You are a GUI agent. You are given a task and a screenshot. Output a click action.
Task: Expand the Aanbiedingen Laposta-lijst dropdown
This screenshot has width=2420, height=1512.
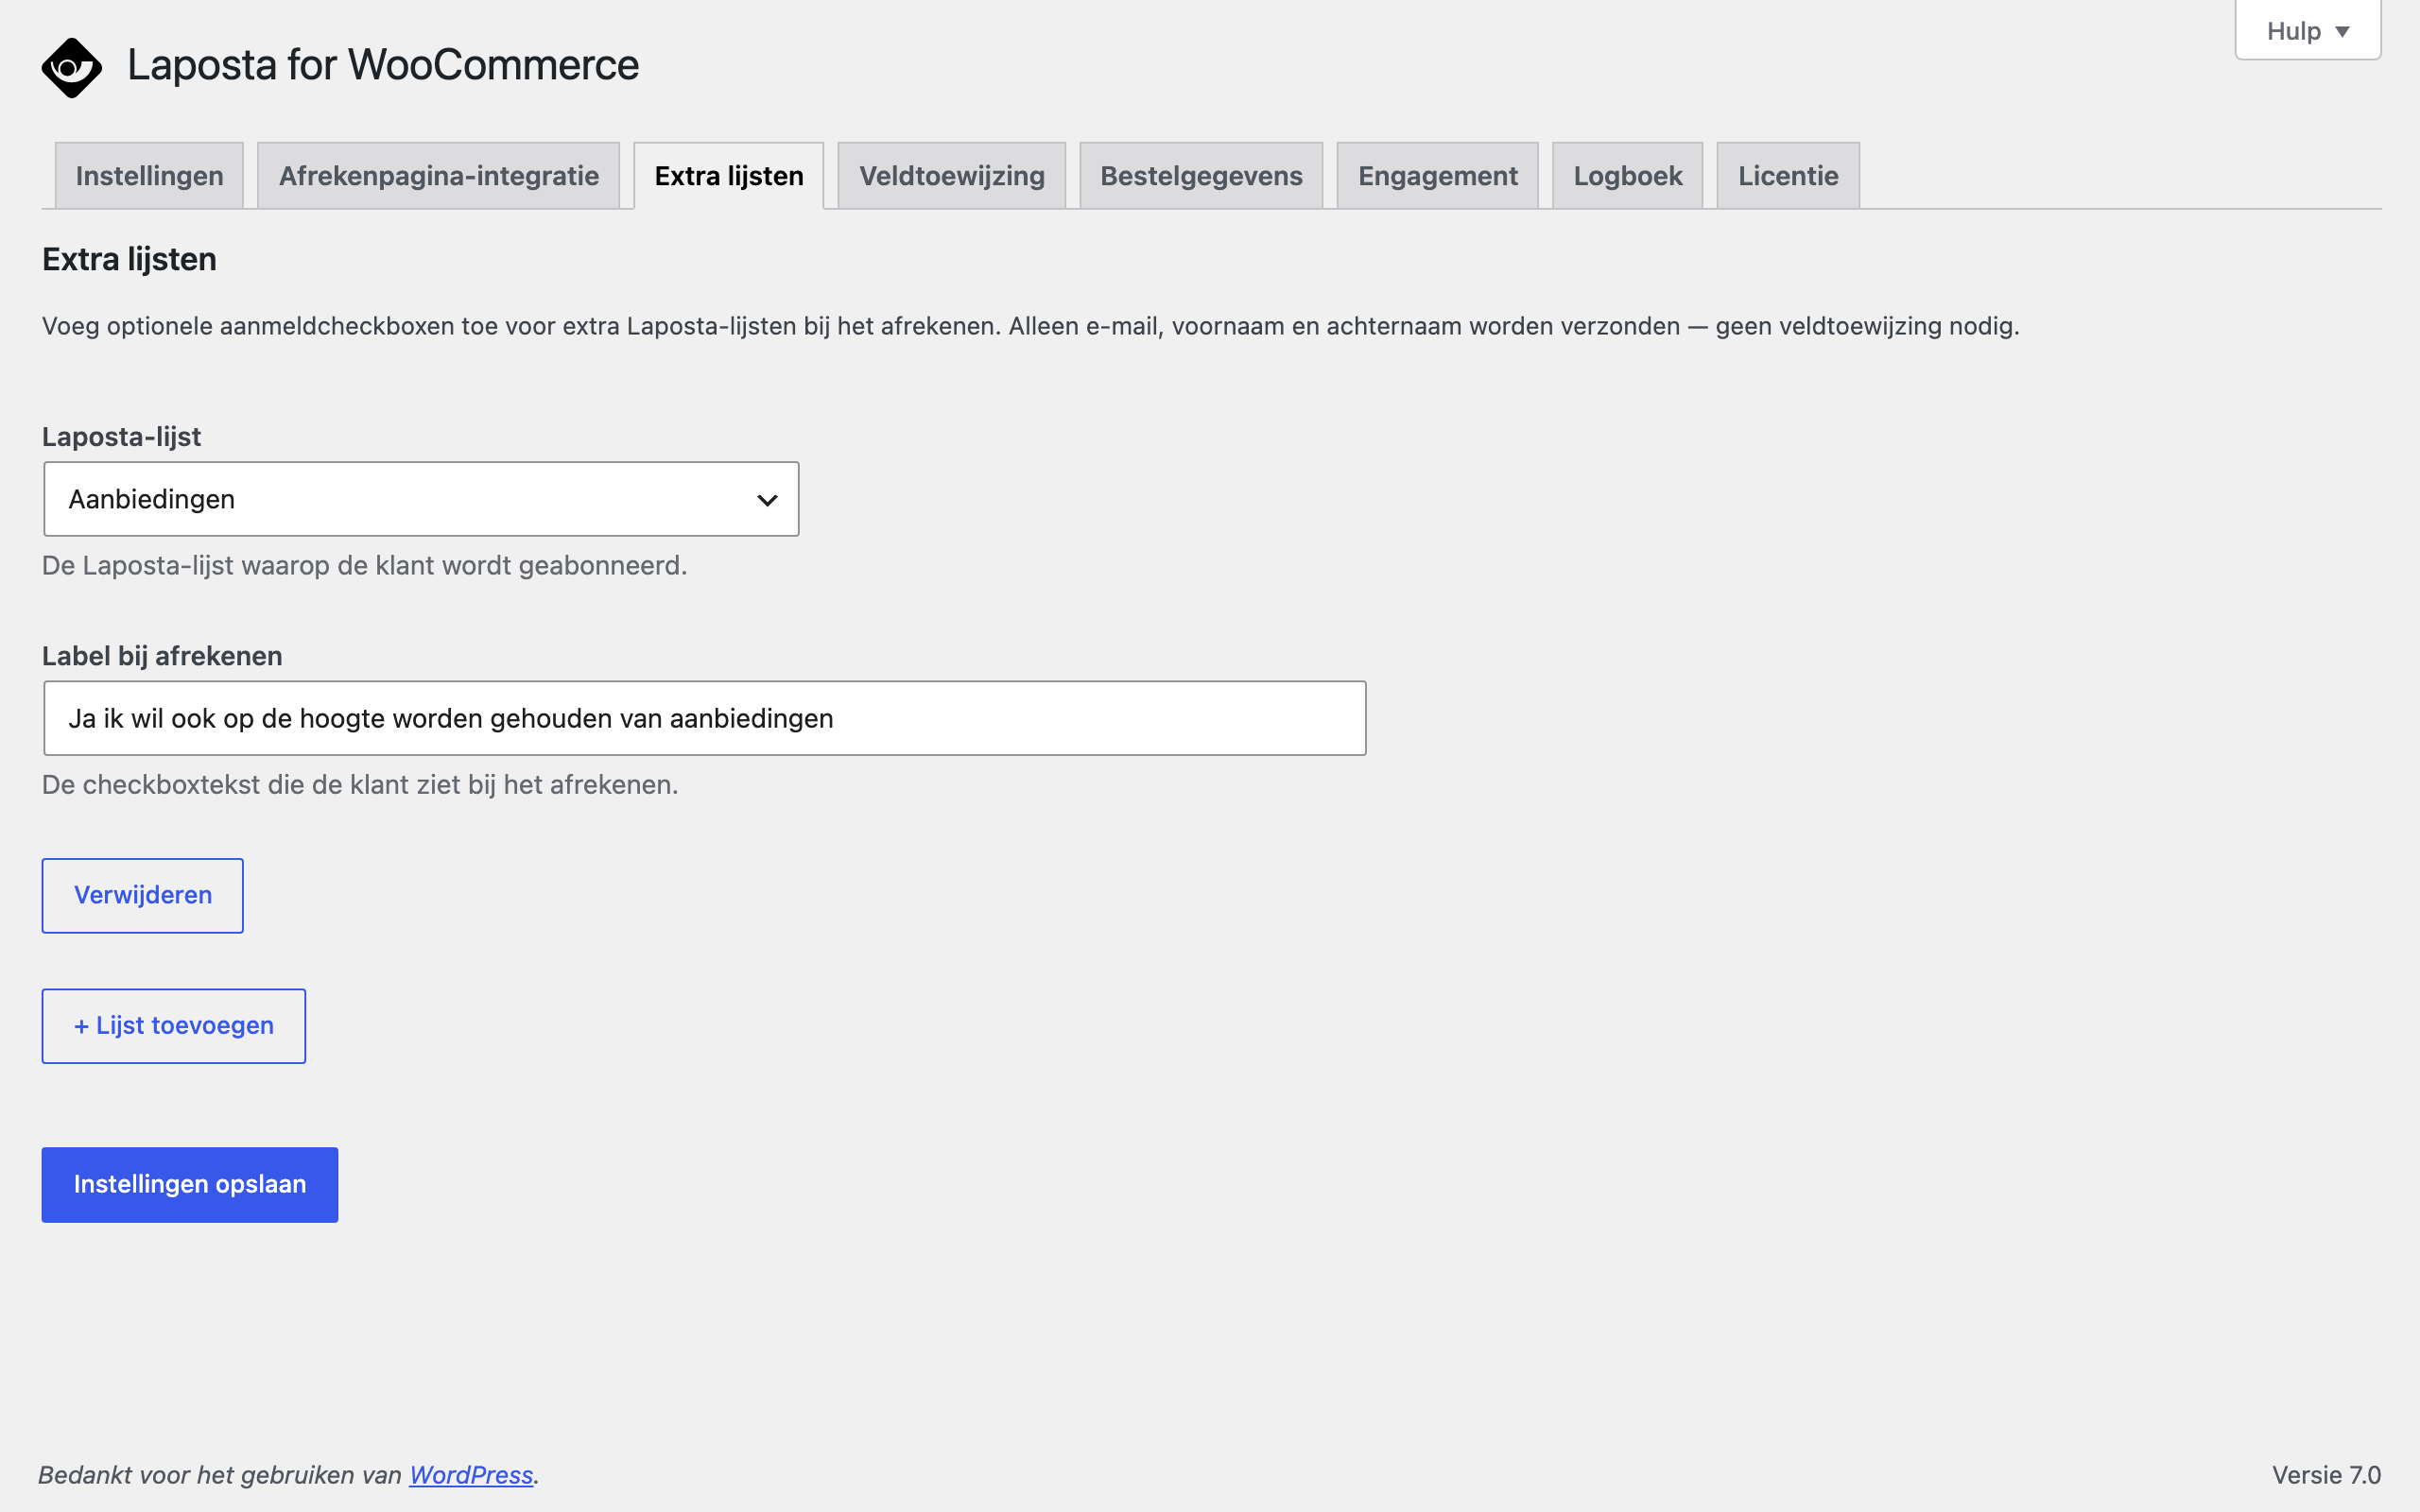421,499
